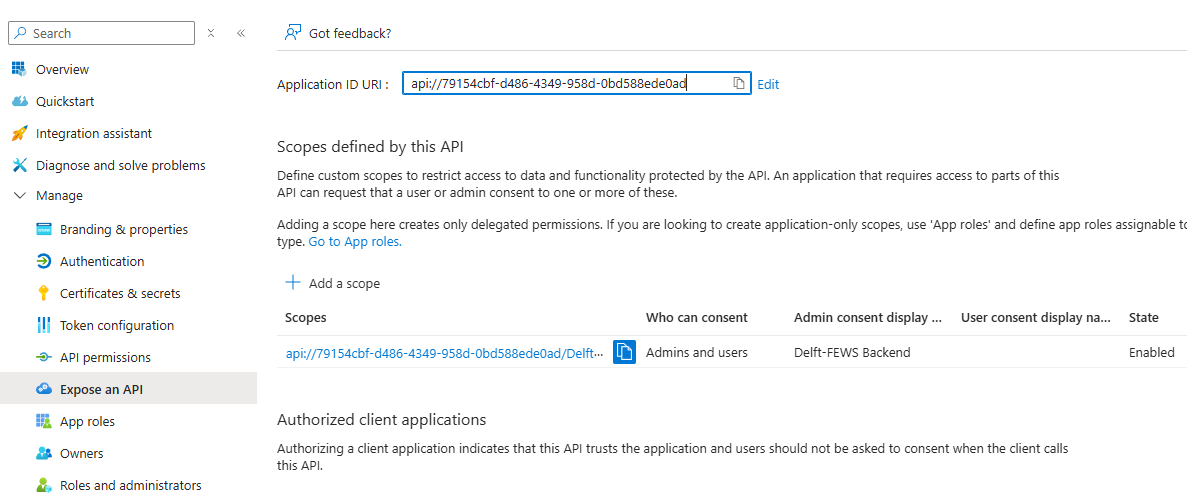Click the Integration assistant rocket icon
The width and height of the screenshot is (1187, 497).
pos(18,133)
